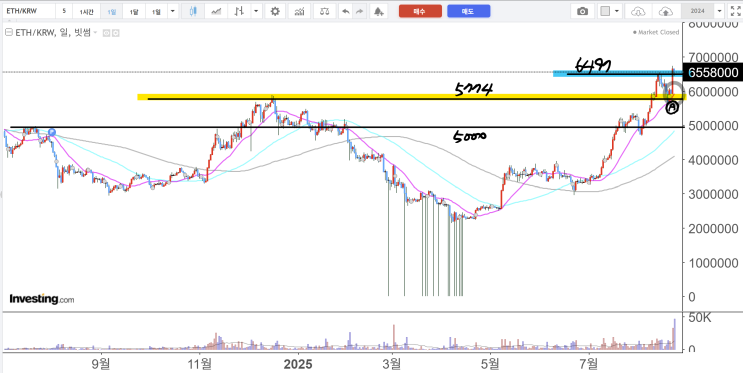Click the ETH/KRW symbol search field
Image resolution: width=743 pixels, height=373 pixels.
28,11
